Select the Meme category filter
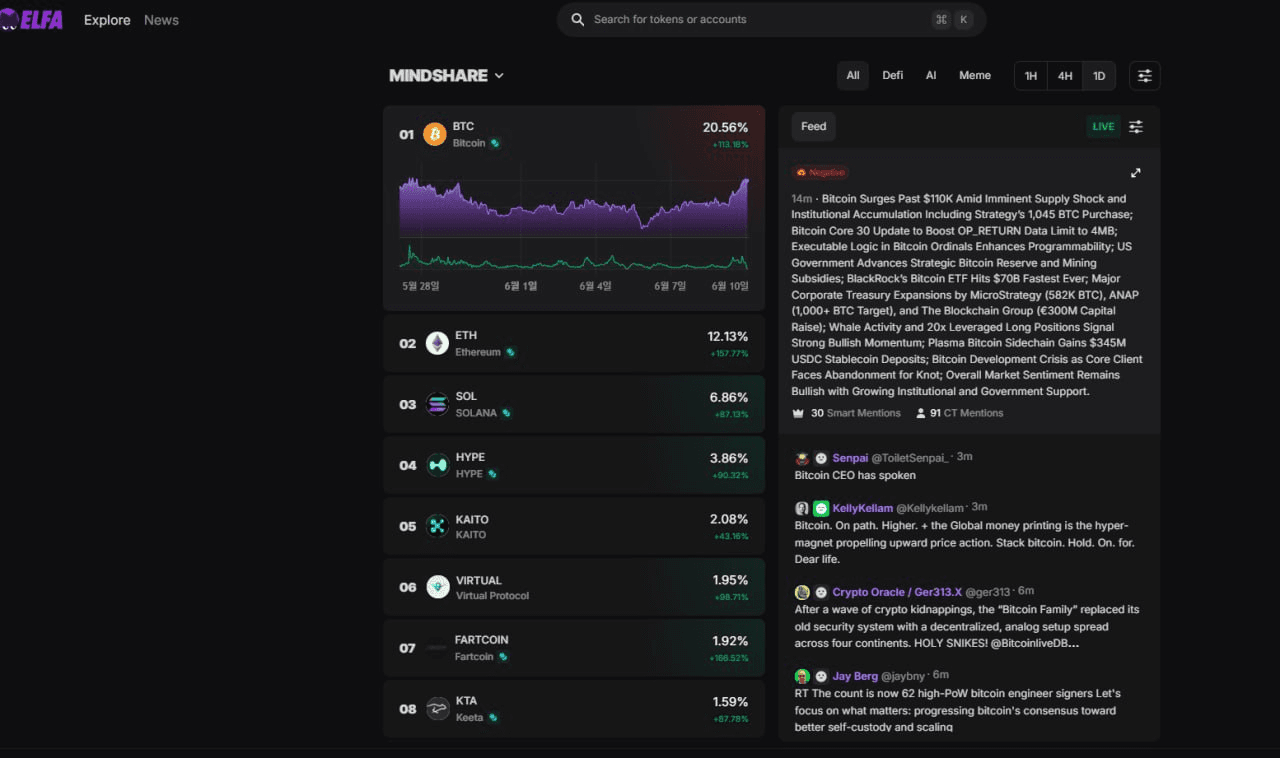The image size is (1280, 758). click(x=975, y=76)
